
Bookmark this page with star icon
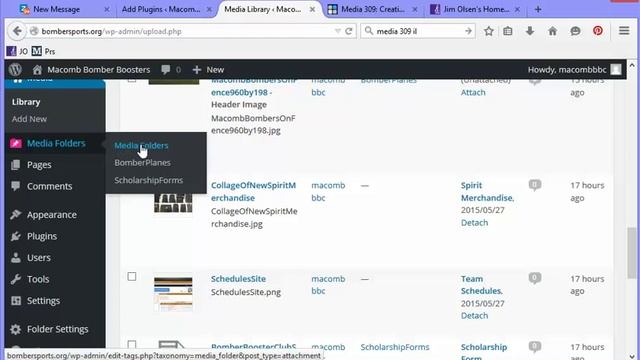click(x=489, y=31)
